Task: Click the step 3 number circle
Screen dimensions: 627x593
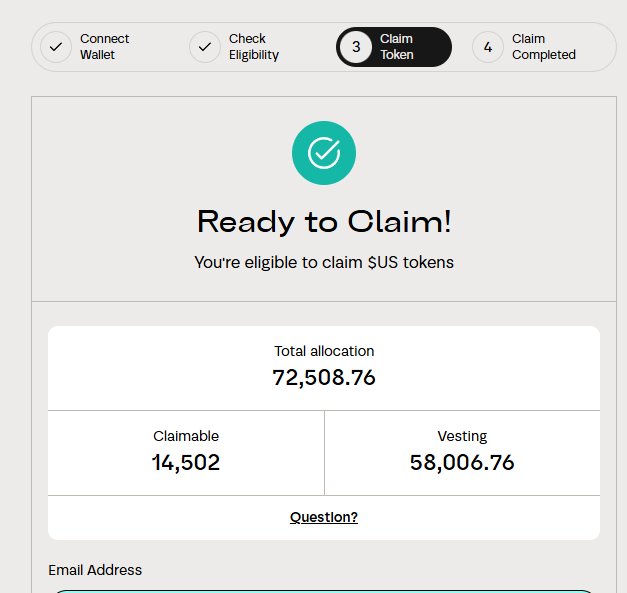Action: (356, 47)
